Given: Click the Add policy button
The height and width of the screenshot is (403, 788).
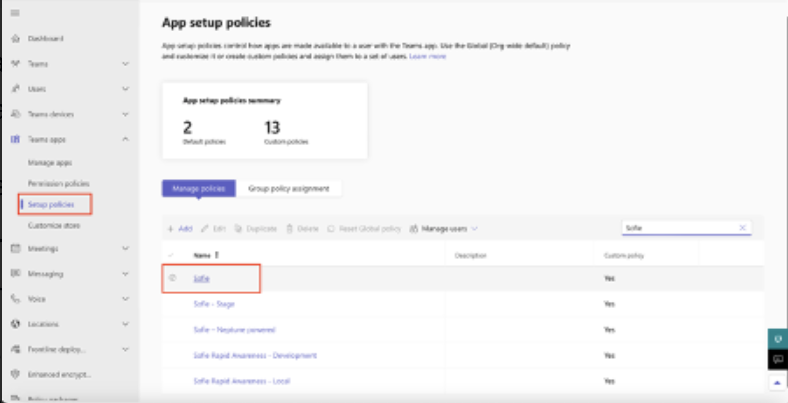Looking at the screenshot, I should (179, 229).
